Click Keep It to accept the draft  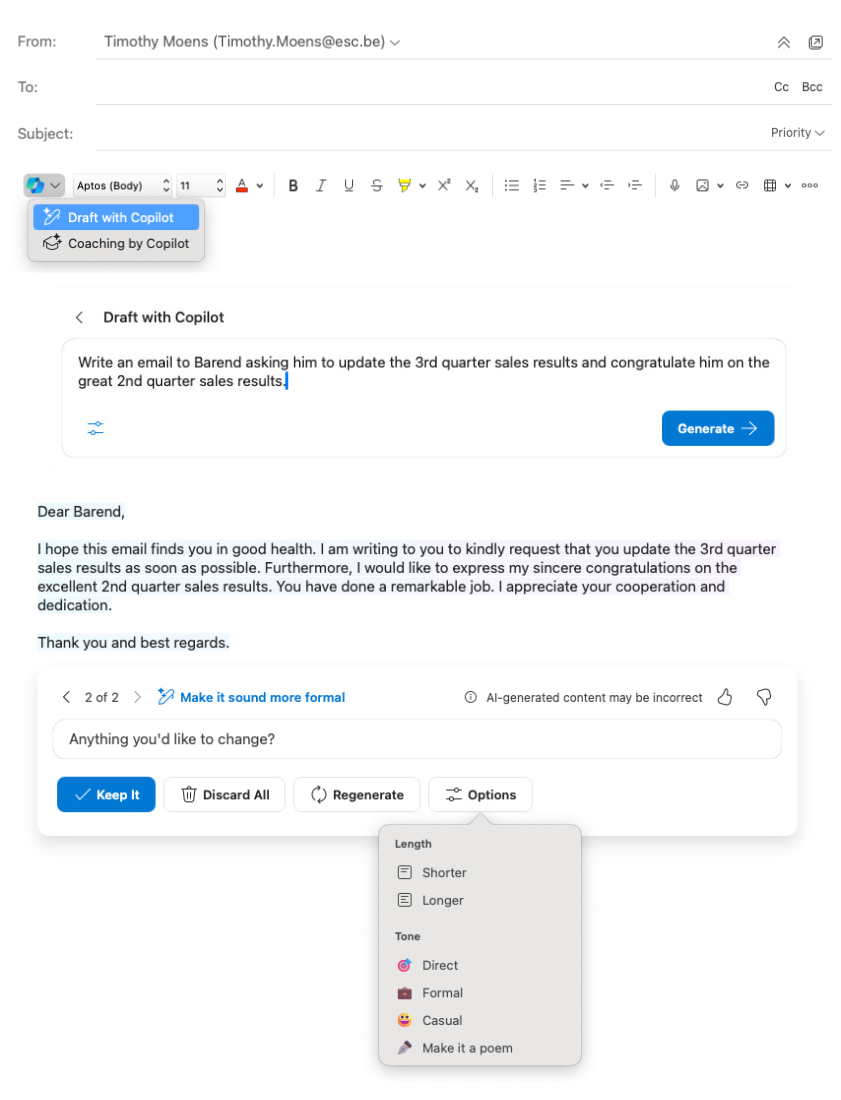pos(106,794)
